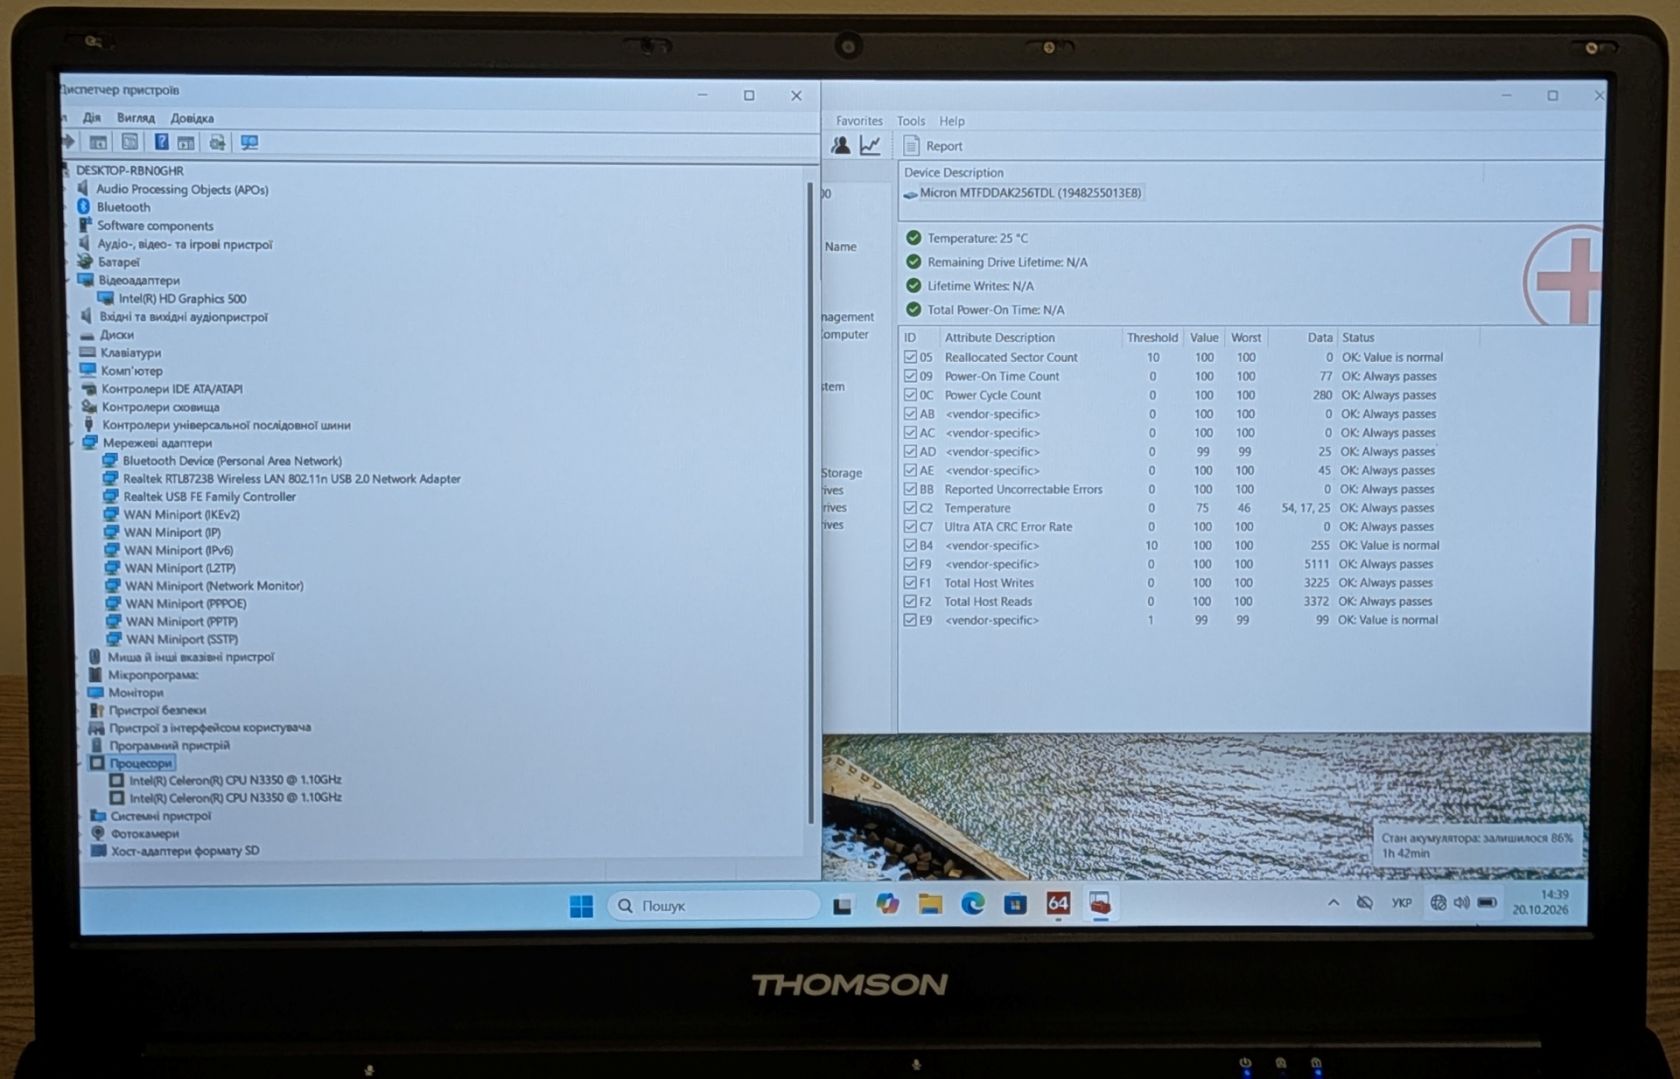Switch to the red 64 app on taskbar
Viewport: 1680px width, 1079px height.
pyautogui.click(x=1058, y=903)
